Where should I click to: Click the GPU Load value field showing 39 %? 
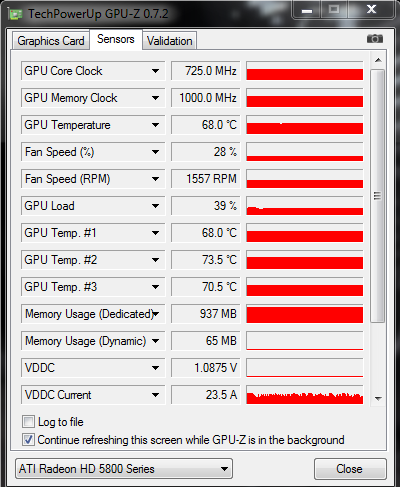point(206,206)
